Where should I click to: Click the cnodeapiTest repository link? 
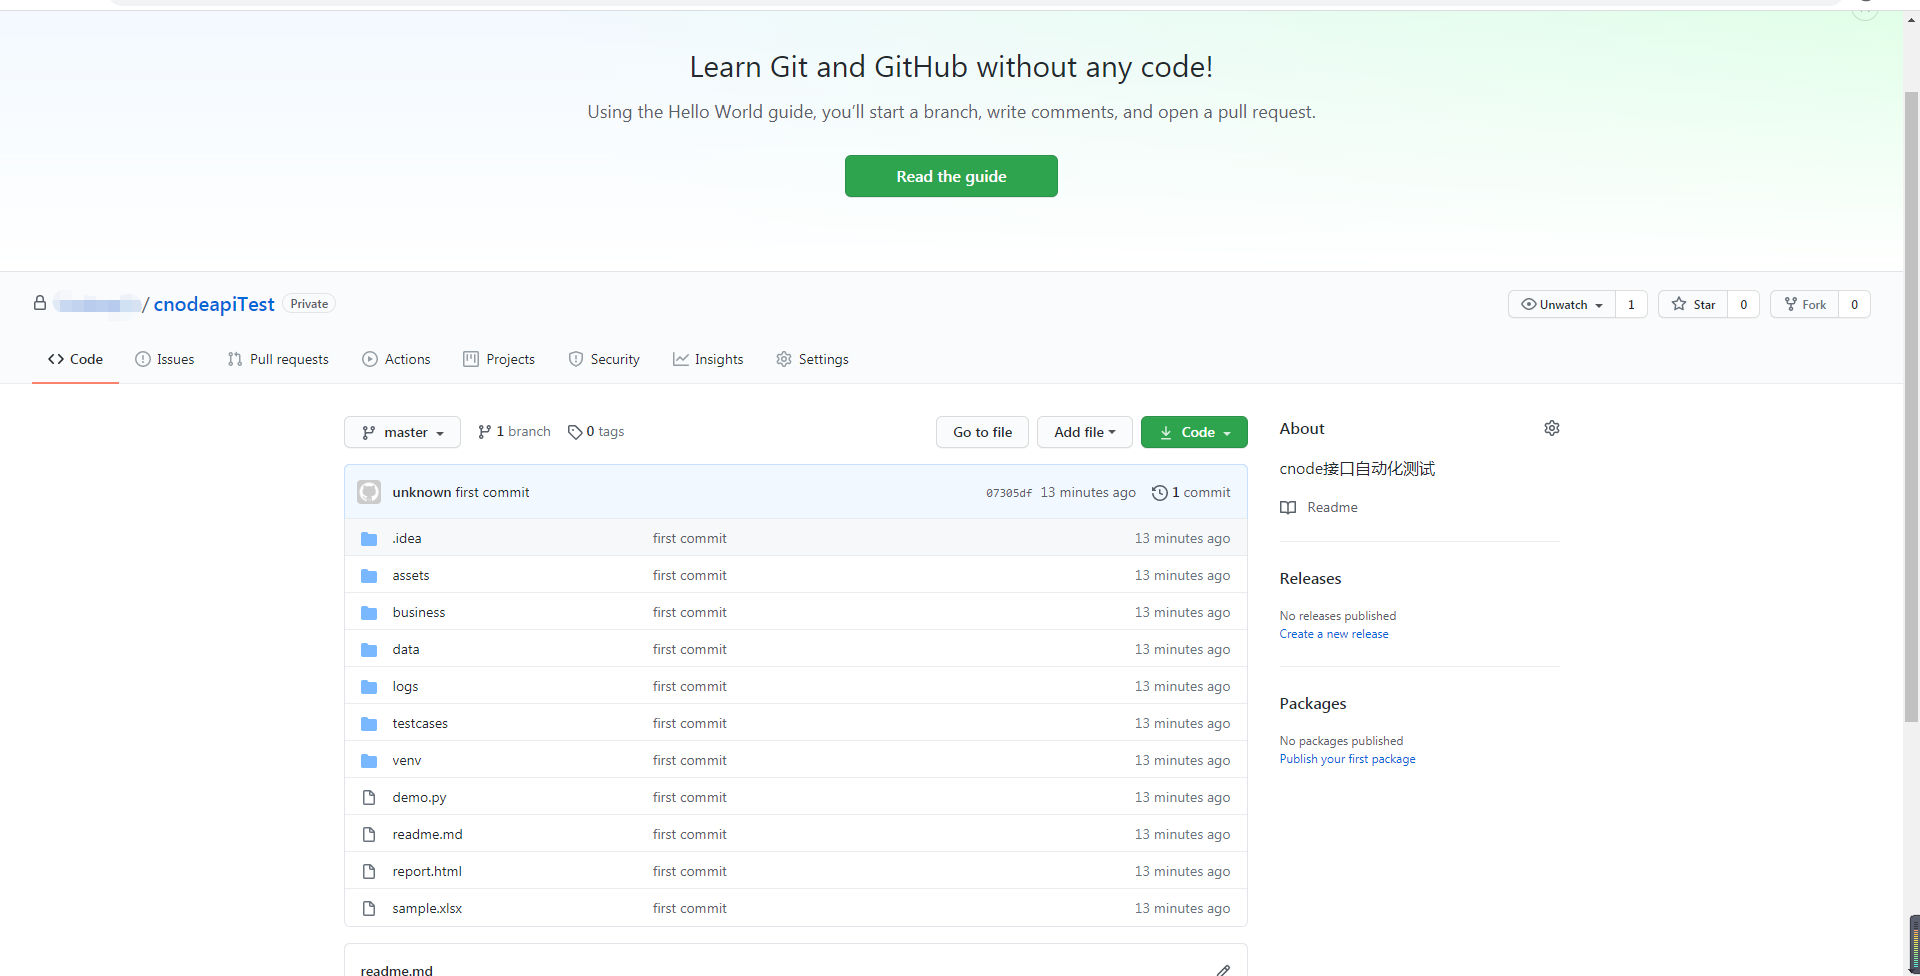tap(214, 304)
